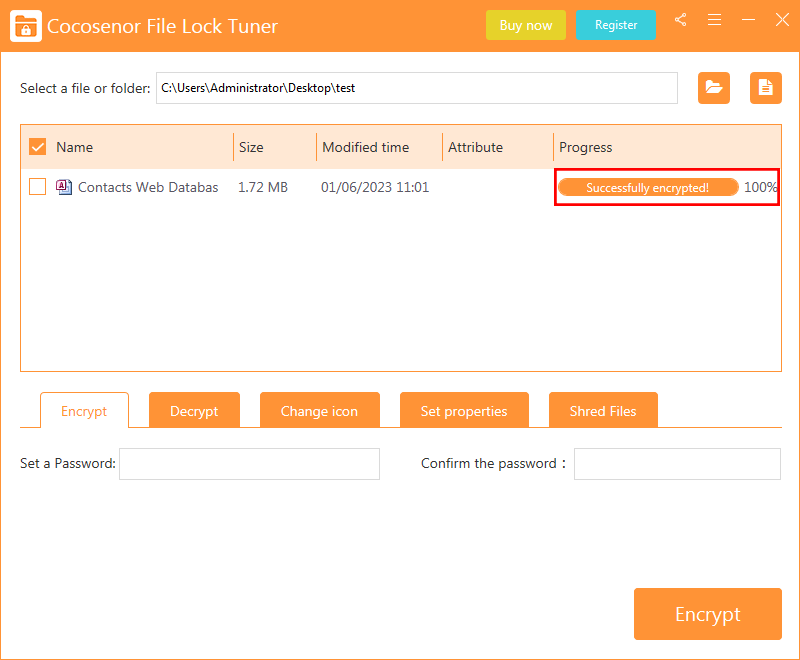Click the Successfully encrypted progress bar

(x=647, y=186)
